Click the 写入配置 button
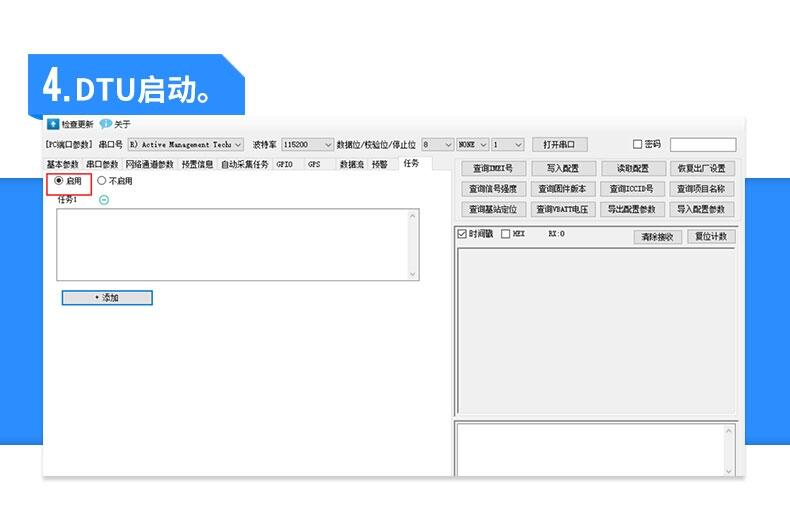The image size is (790, 511). coord(563,169)
